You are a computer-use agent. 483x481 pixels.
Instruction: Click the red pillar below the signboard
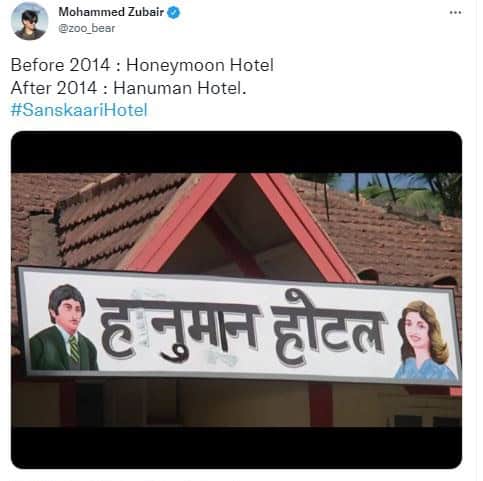[320, 404]
